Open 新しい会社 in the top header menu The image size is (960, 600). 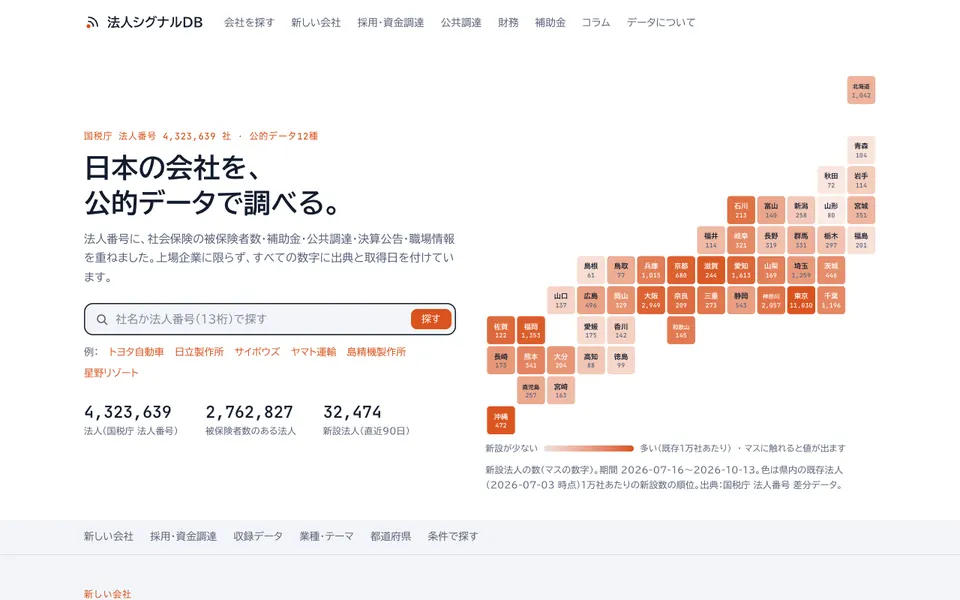coord(316,23)
